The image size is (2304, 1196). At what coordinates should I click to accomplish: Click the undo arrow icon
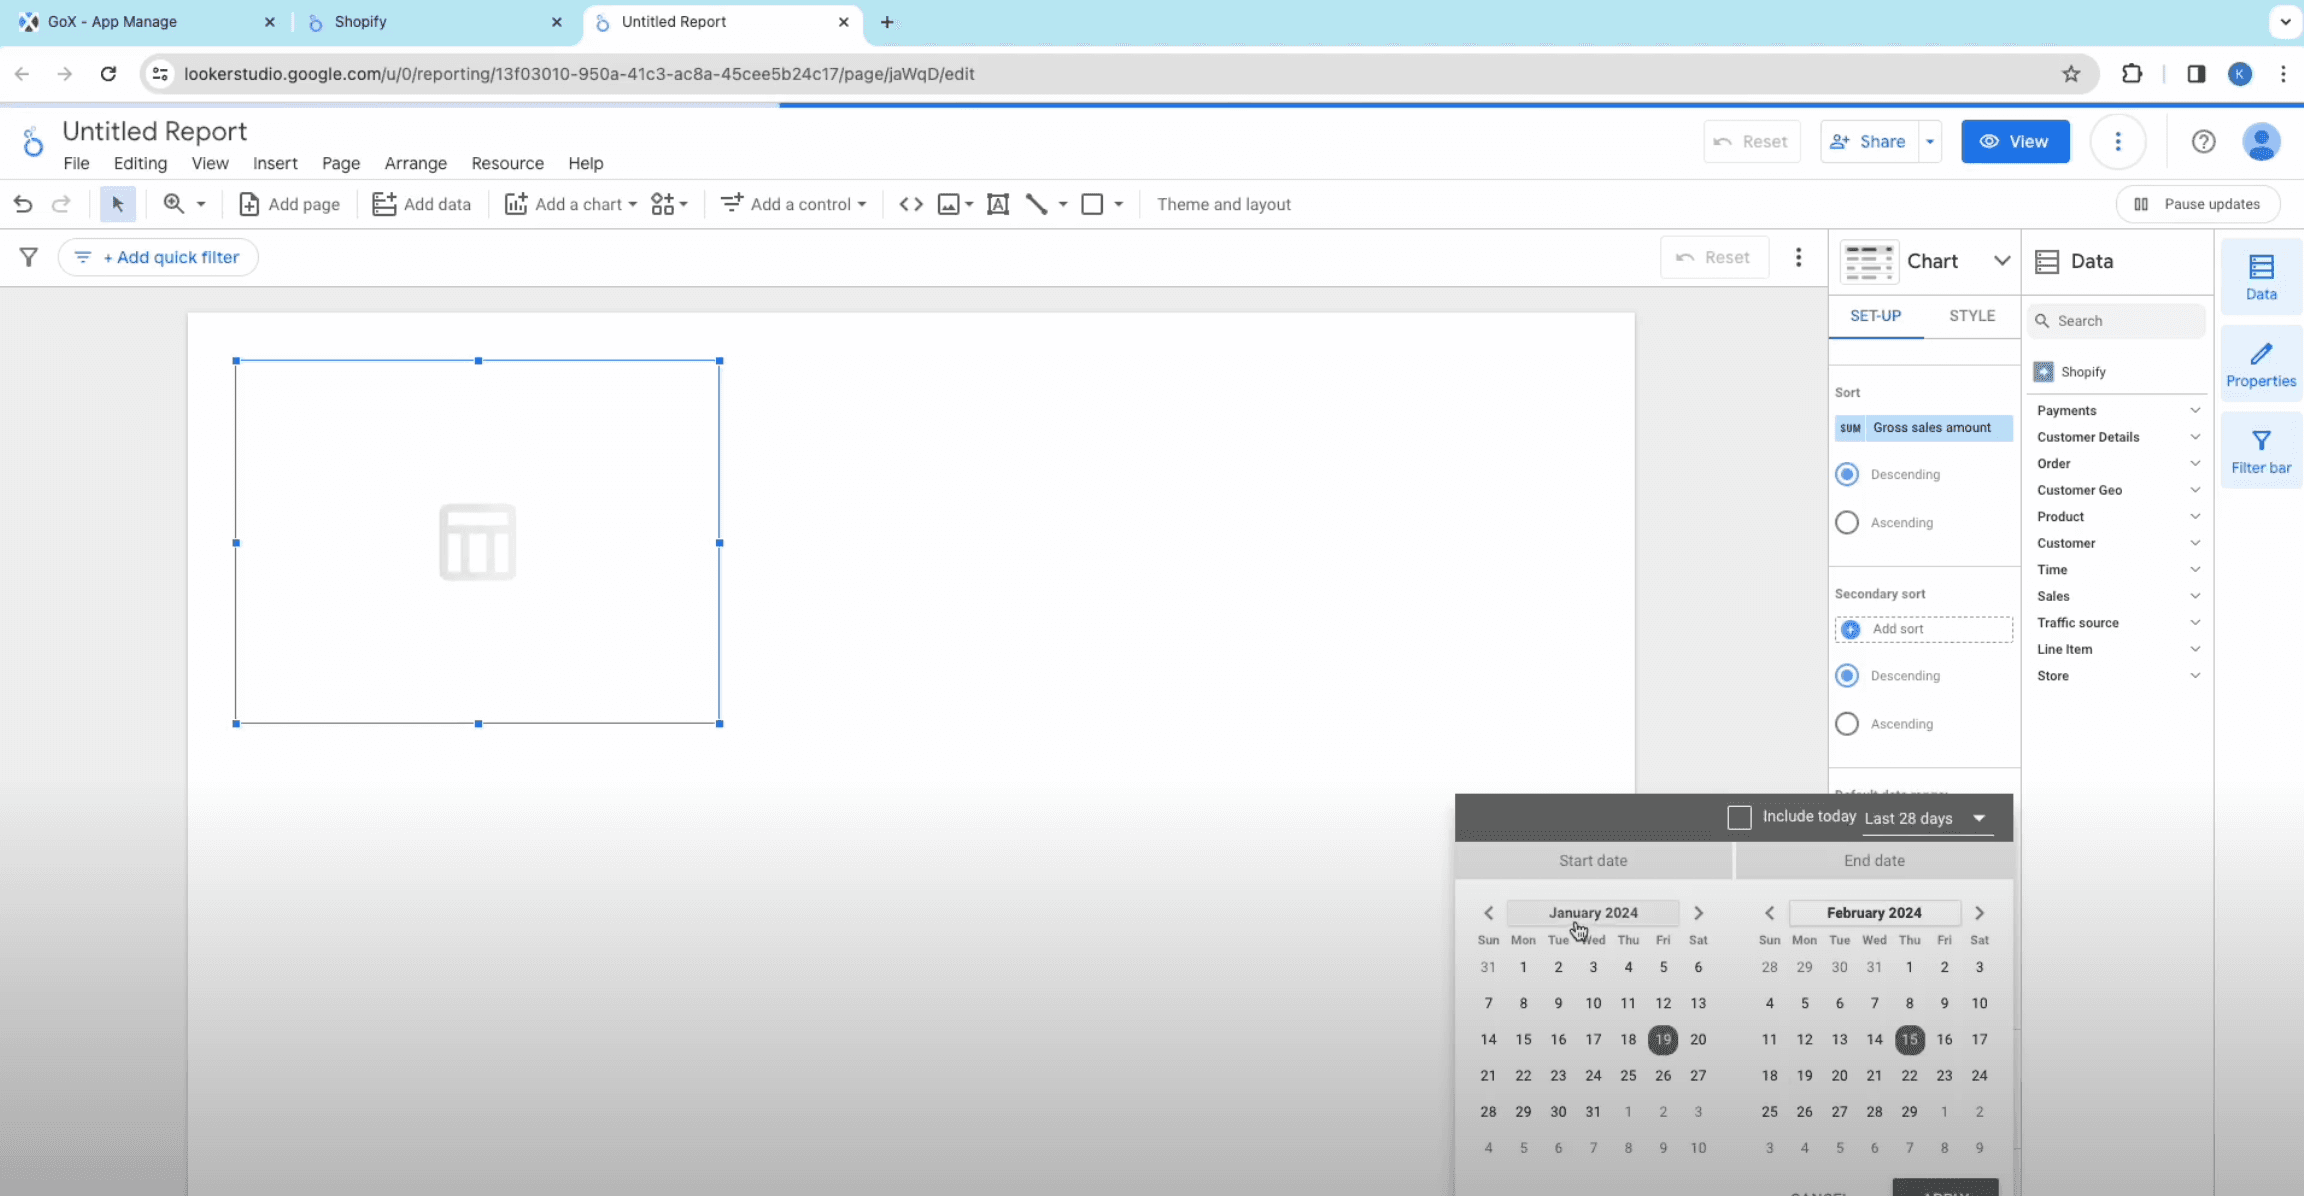(x=23, y=204)
